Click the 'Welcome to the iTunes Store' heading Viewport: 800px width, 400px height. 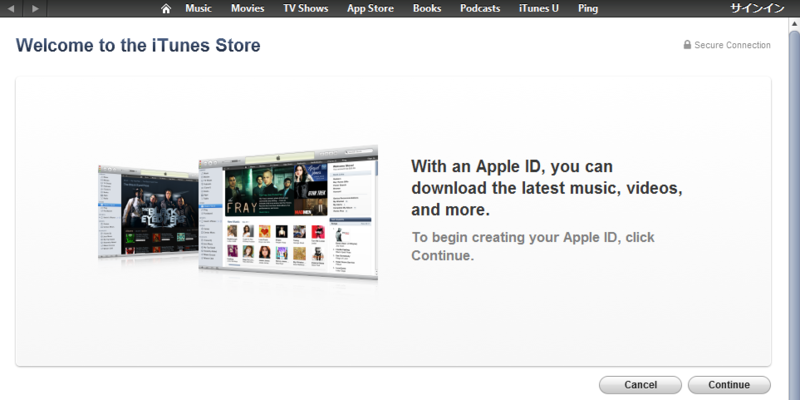pos(138,45)
